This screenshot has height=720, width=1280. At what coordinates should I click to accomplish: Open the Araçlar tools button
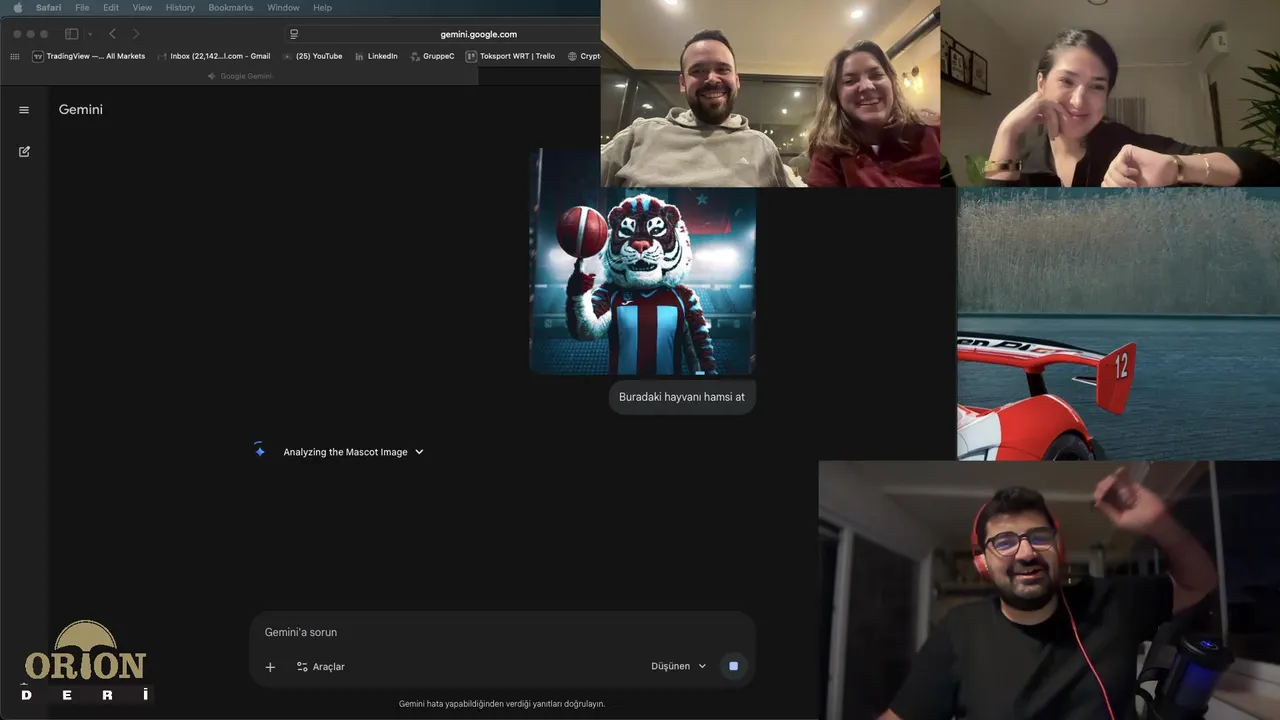click(x=320, y=667)
